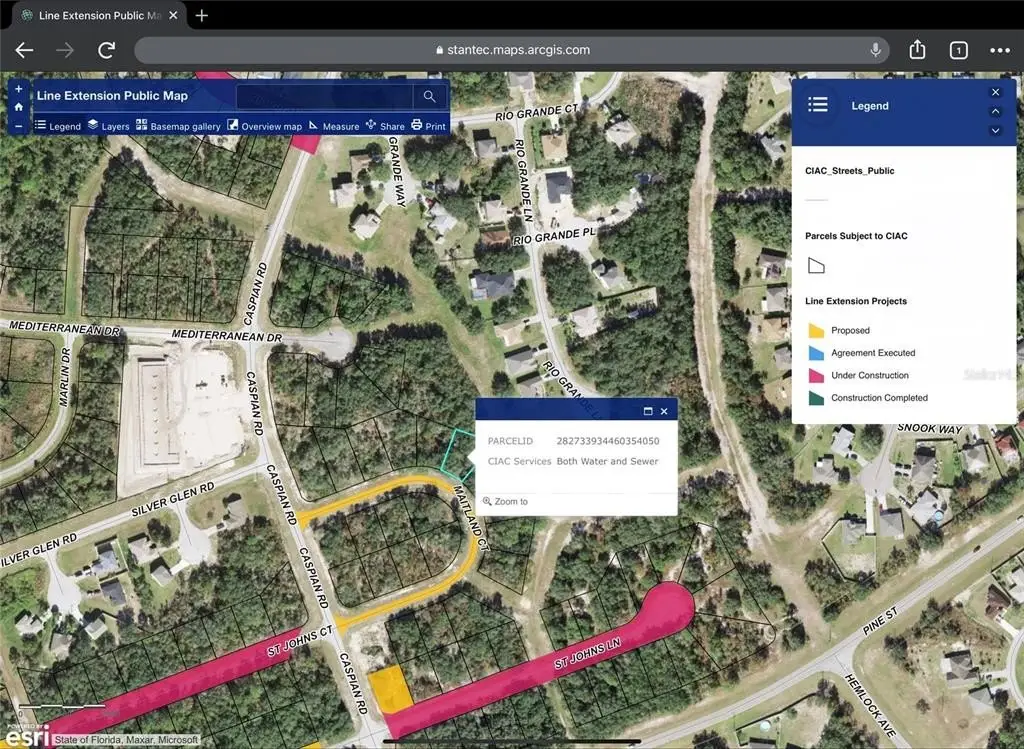
Task: Print the map
Action: click(428, 126)
